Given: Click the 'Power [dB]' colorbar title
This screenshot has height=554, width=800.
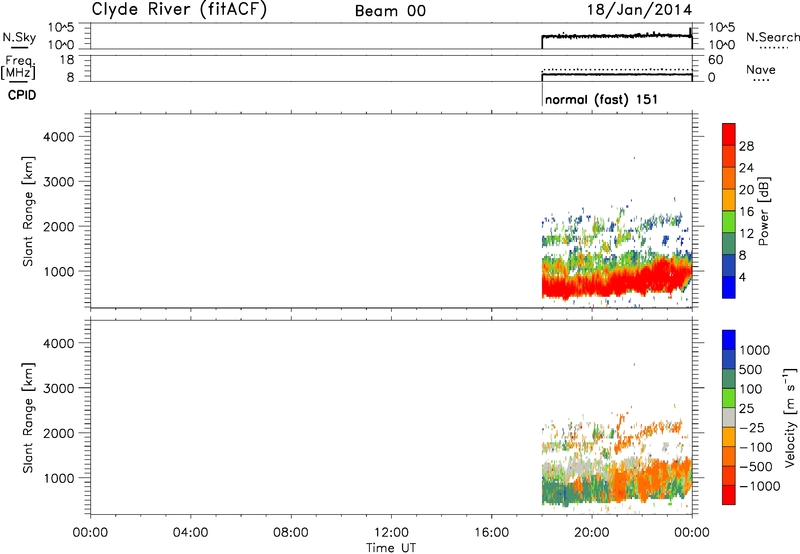Looking at the screenshot, I should coord(763,211).
